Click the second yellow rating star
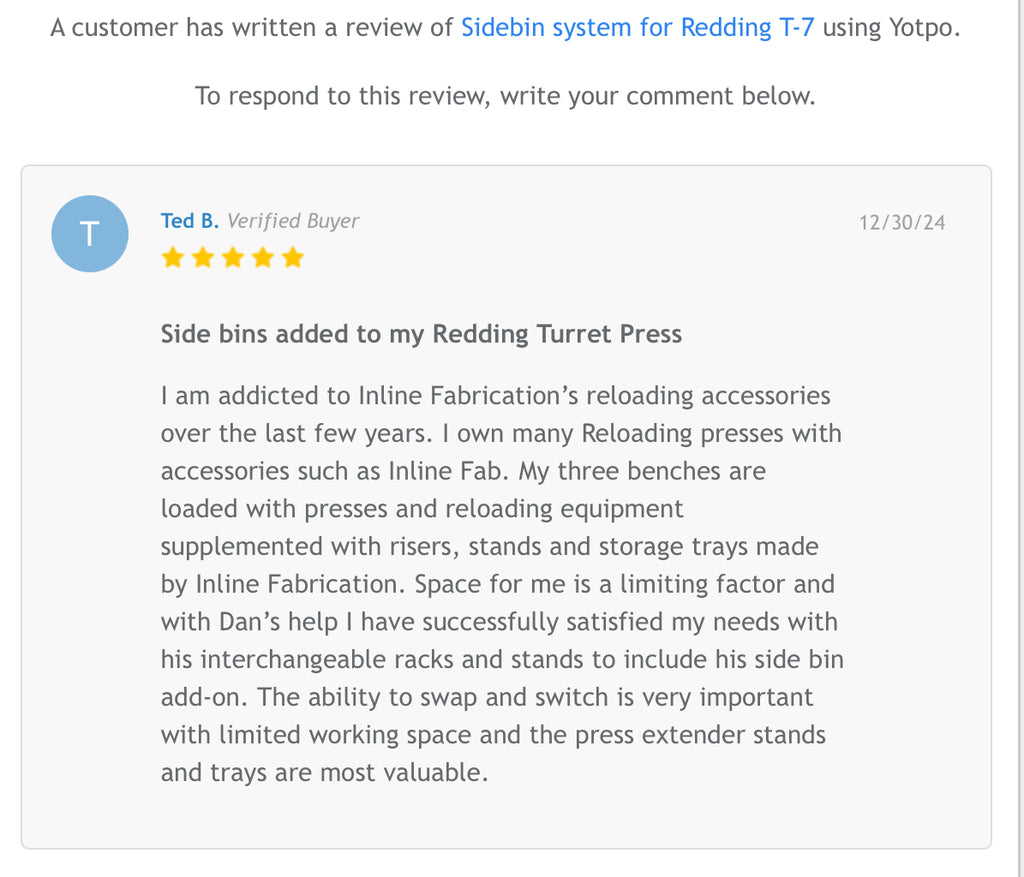 point(202,258)
